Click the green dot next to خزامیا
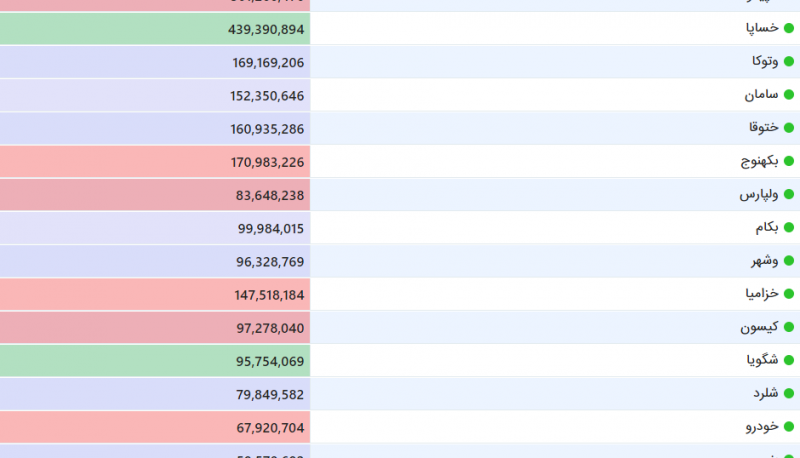 coord(789,294)
